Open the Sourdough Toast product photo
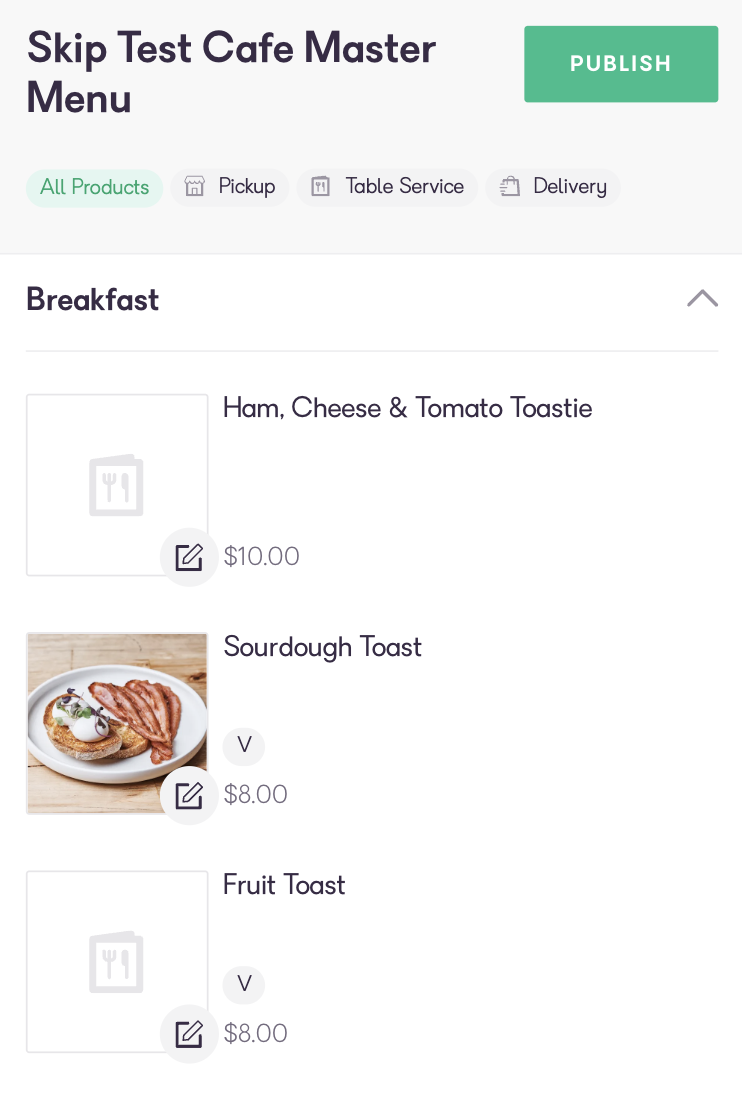 click(117, 723)
